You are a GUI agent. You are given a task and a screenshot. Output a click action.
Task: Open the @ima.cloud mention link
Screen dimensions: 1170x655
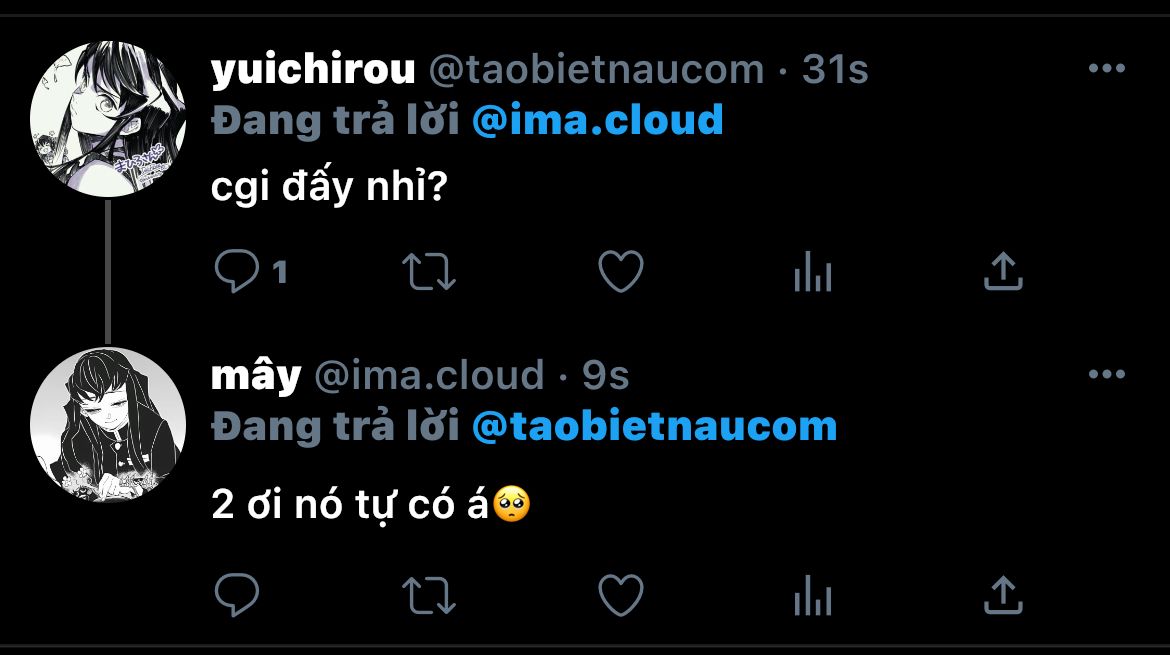coord(597,120)
